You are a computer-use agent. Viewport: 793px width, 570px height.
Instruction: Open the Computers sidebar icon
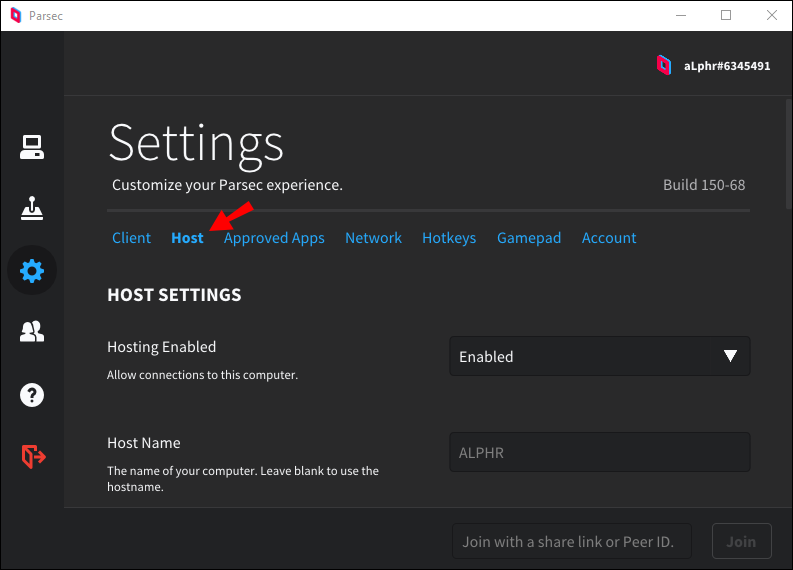pos(32,147)
